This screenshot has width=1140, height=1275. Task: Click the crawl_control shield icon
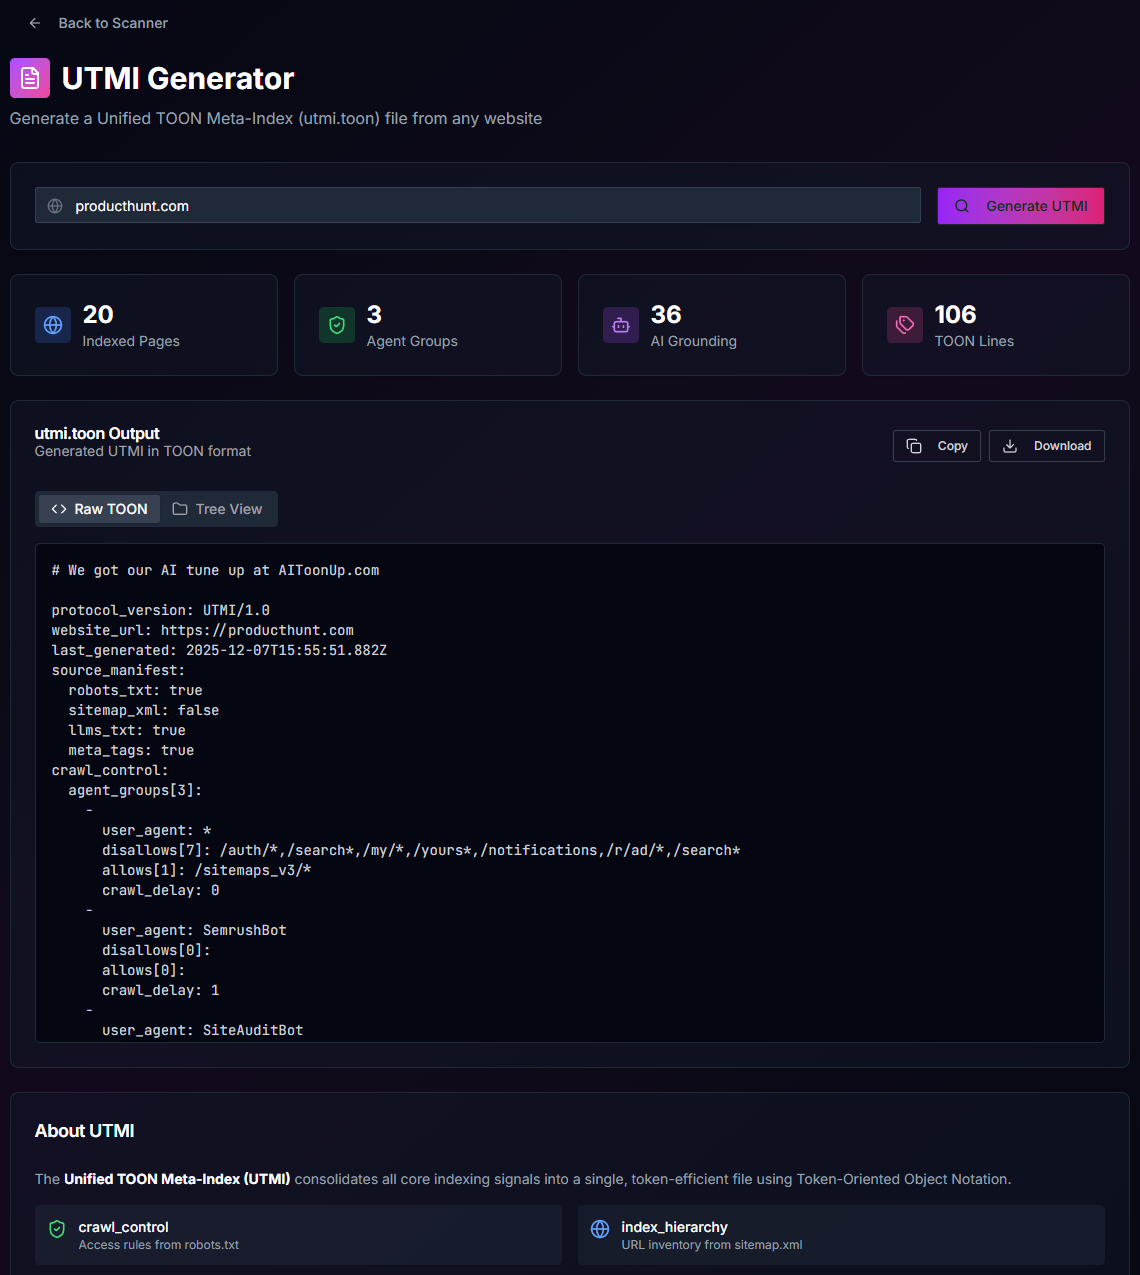coord(57,1229)
